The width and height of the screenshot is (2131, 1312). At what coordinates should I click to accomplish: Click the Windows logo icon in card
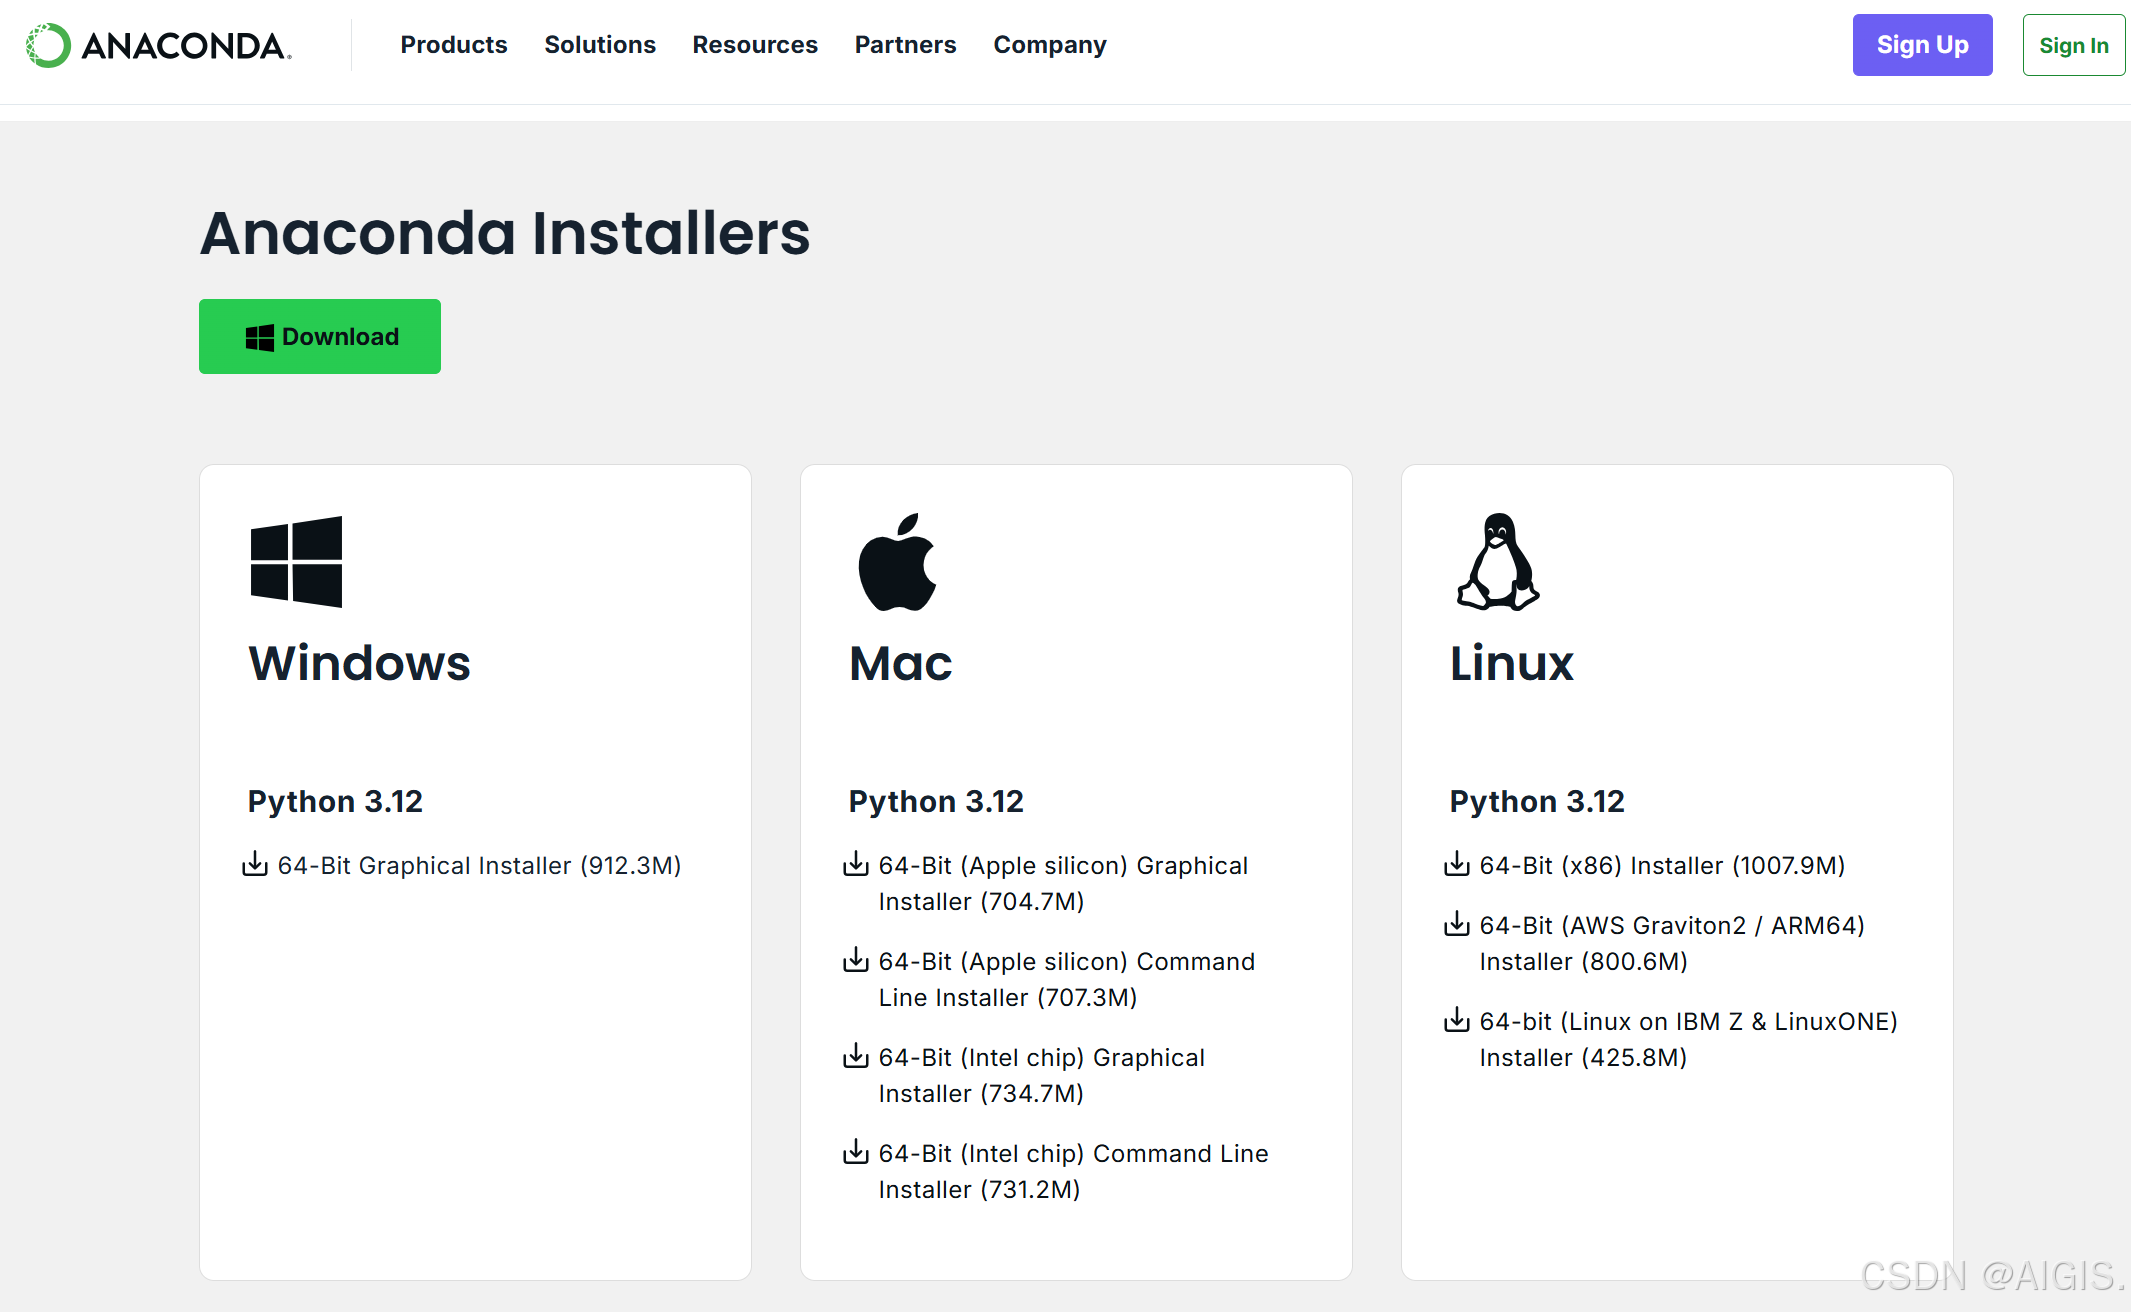pyautogui.click(x=296, y=561)
